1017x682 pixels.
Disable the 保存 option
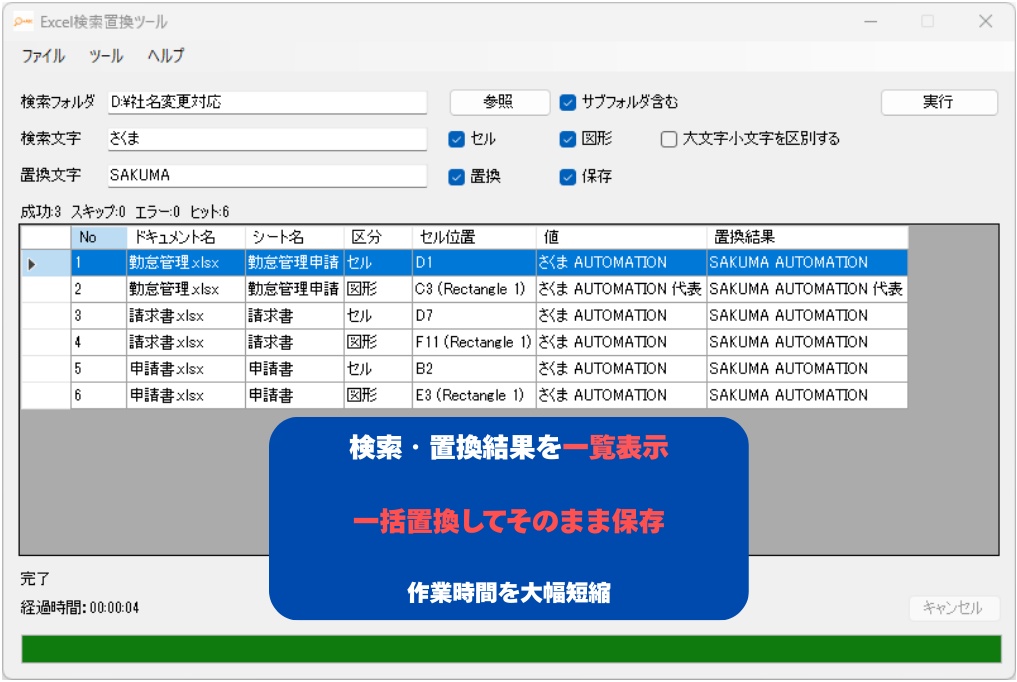click(569, 176)
